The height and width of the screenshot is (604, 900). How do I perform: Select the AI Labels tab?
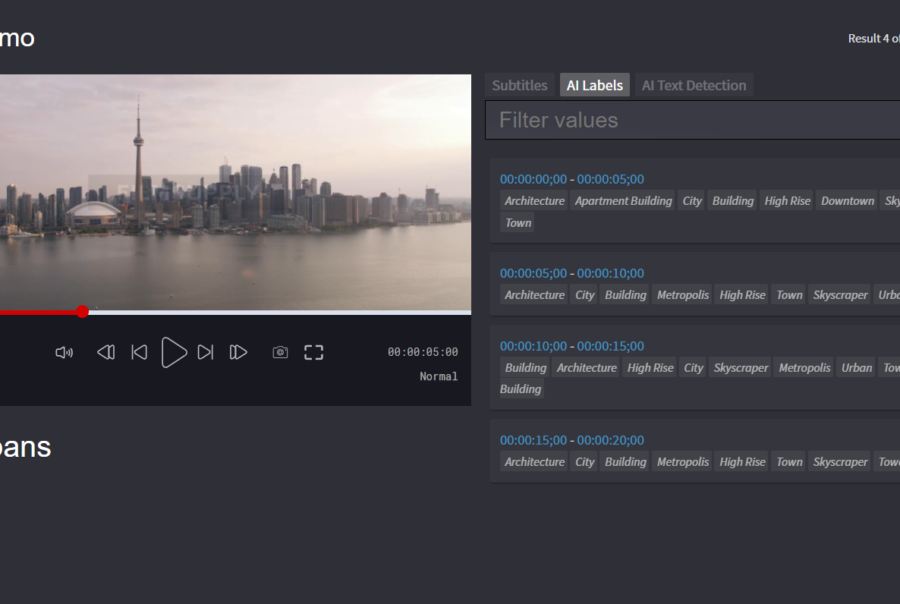point(594,85)
